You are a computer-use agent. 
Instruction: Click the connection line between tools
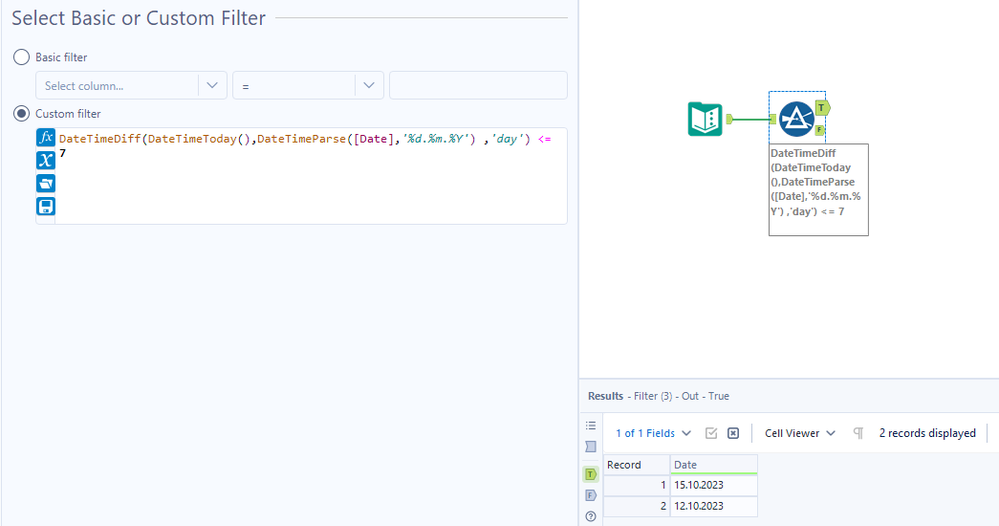[752, 118]
